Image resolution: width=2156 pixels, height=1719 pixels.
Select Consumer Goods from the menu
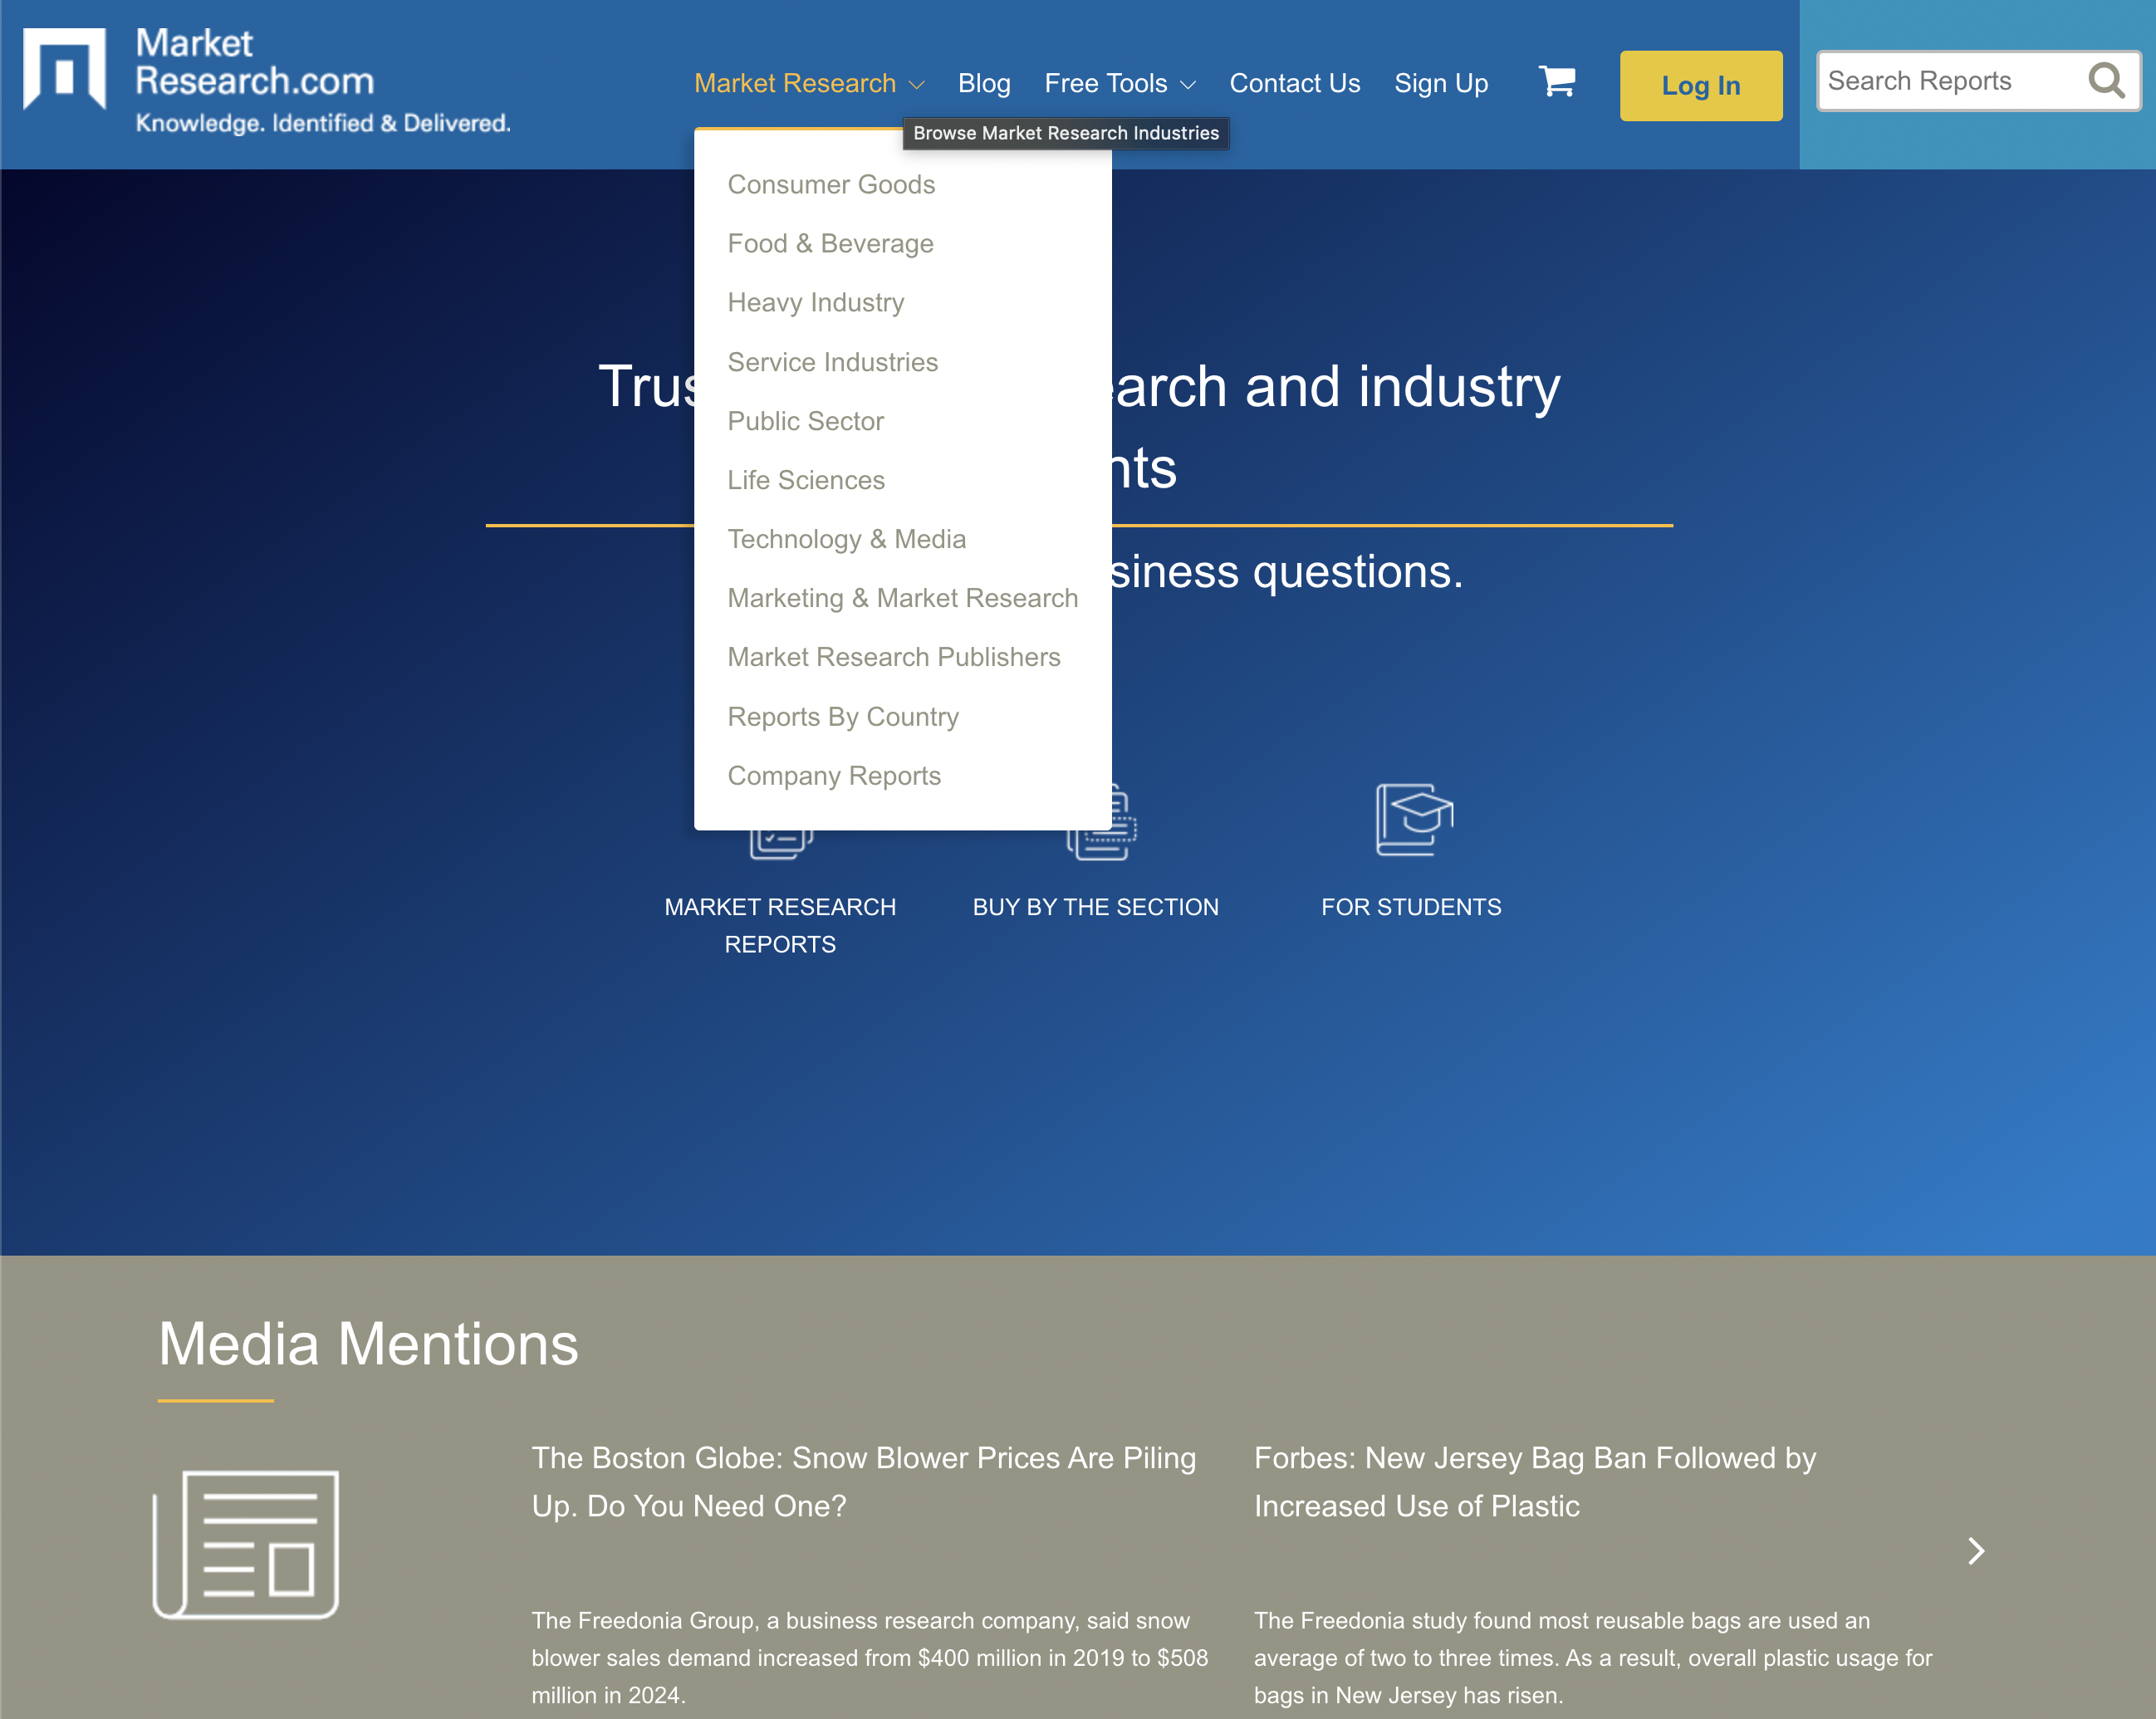point(831,184)
